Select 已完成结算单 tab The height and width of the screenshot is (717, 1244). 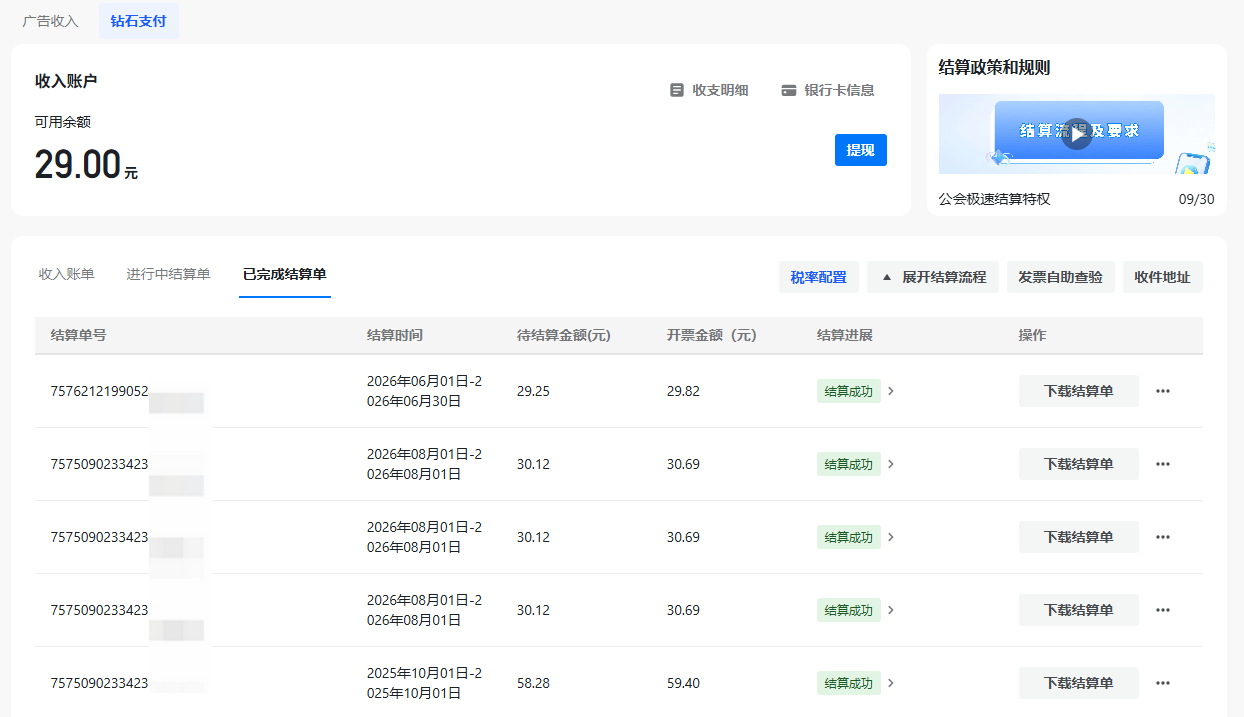284,274
